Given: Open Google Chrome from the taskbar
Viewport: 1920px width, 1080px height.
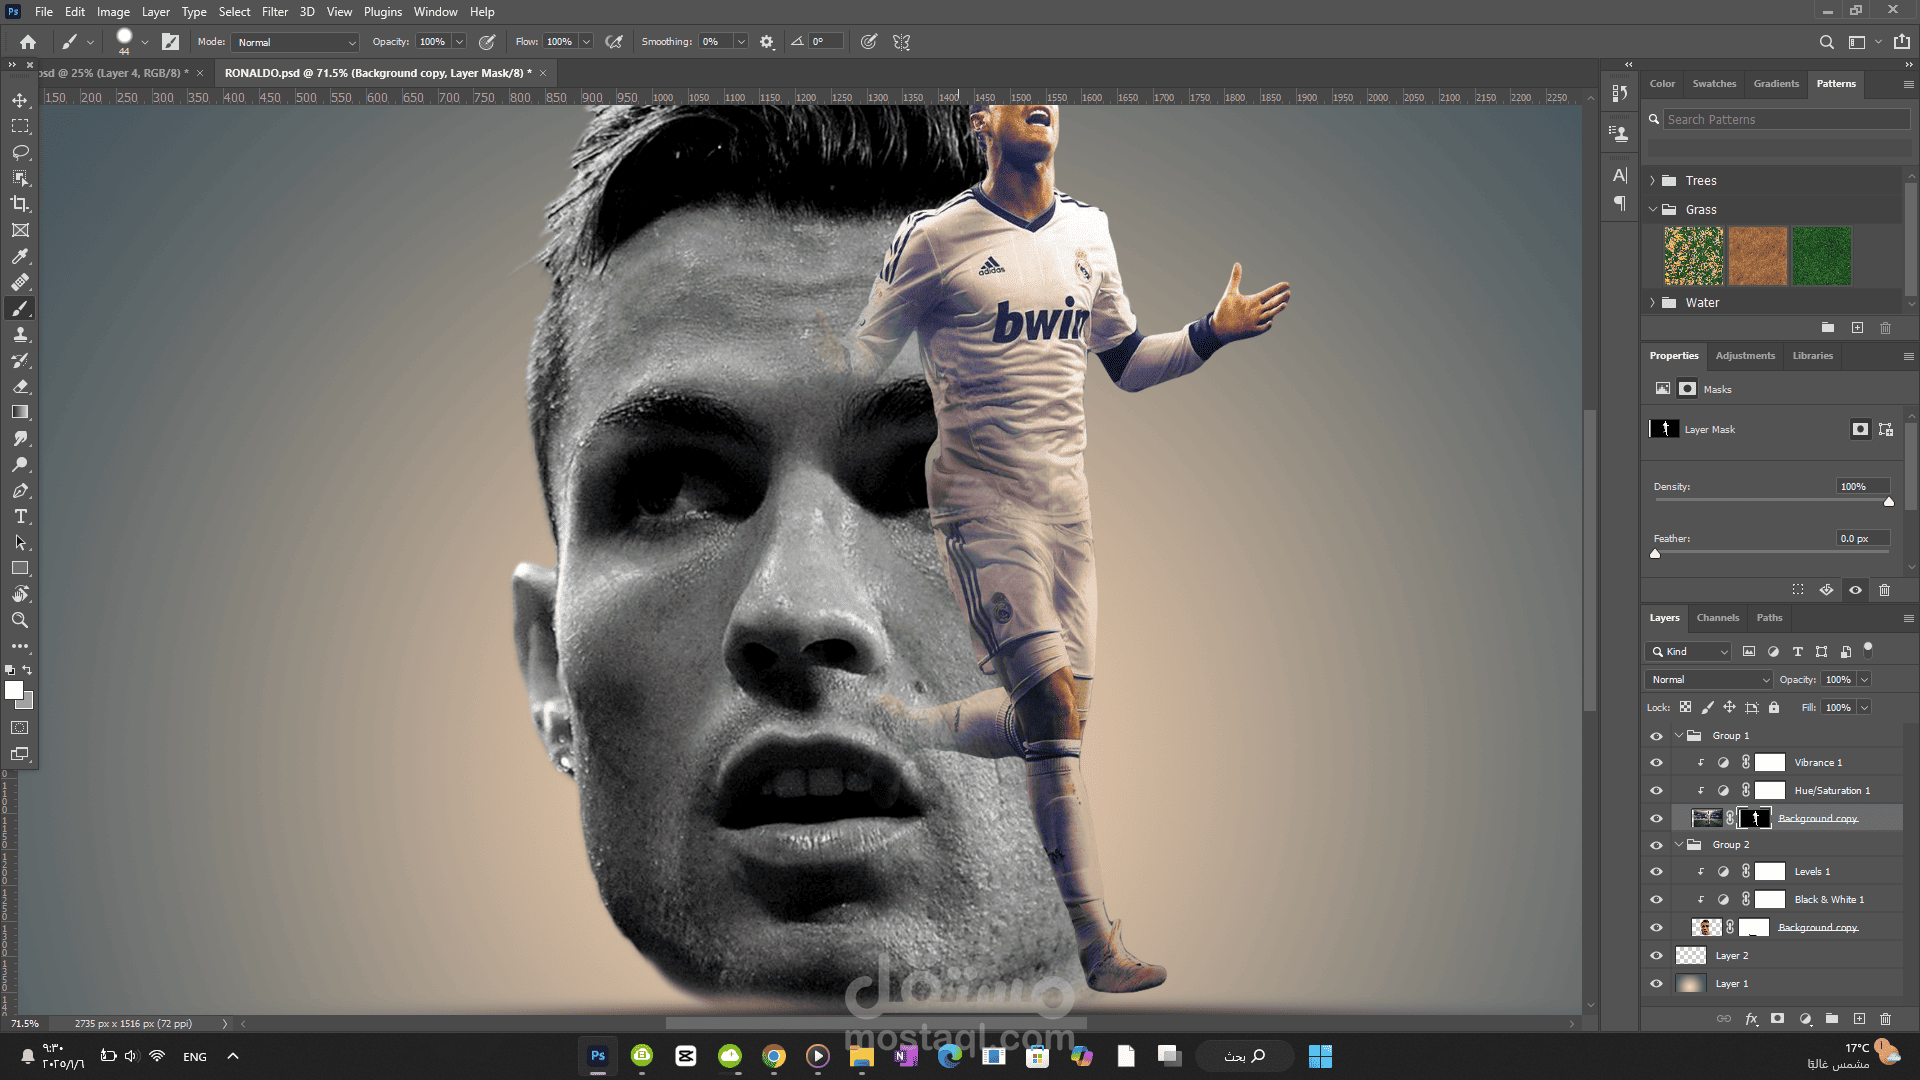Looking at the screenshot, I should point(774,1056).
